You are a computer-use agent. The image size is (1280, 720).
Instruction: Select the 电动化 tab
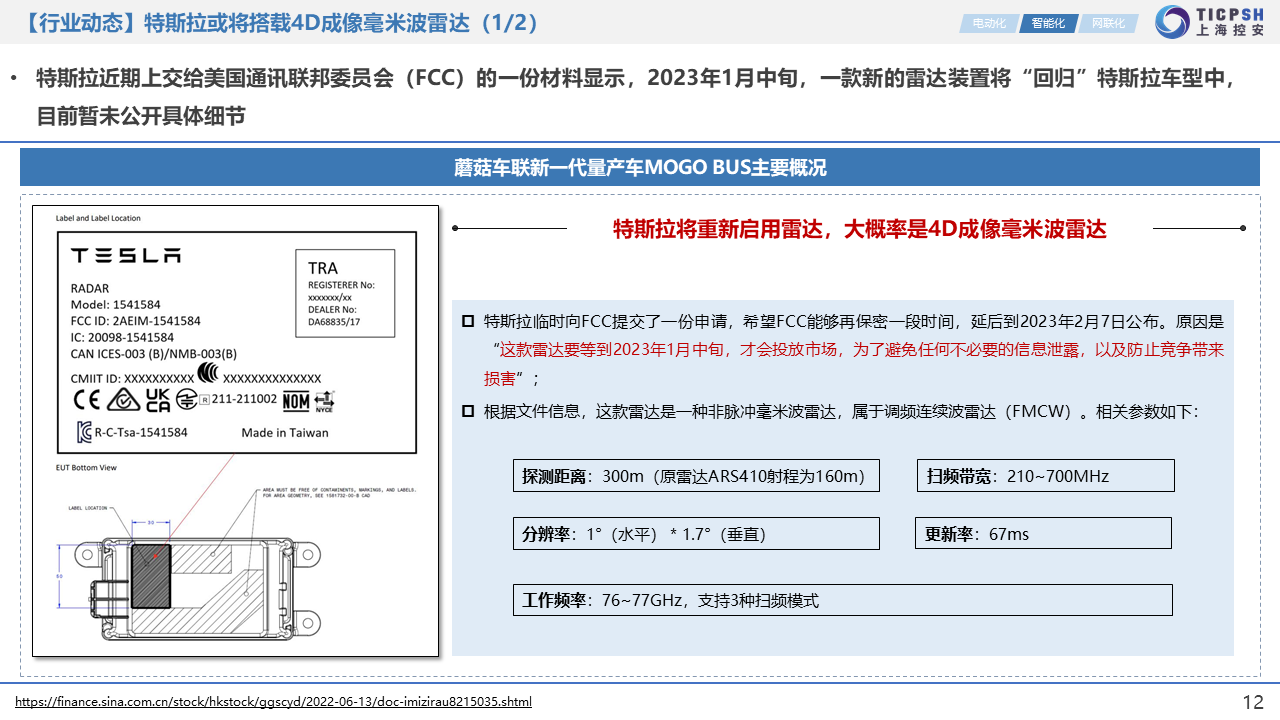click(x=989, y=23)
